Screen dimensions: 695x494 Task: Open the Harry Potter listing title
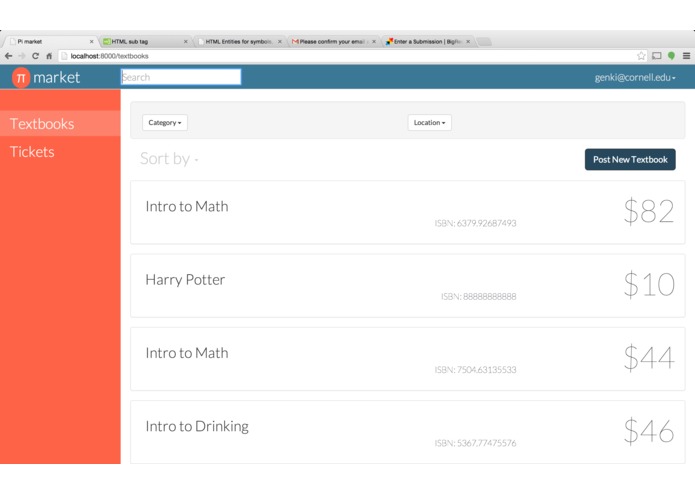185,280
